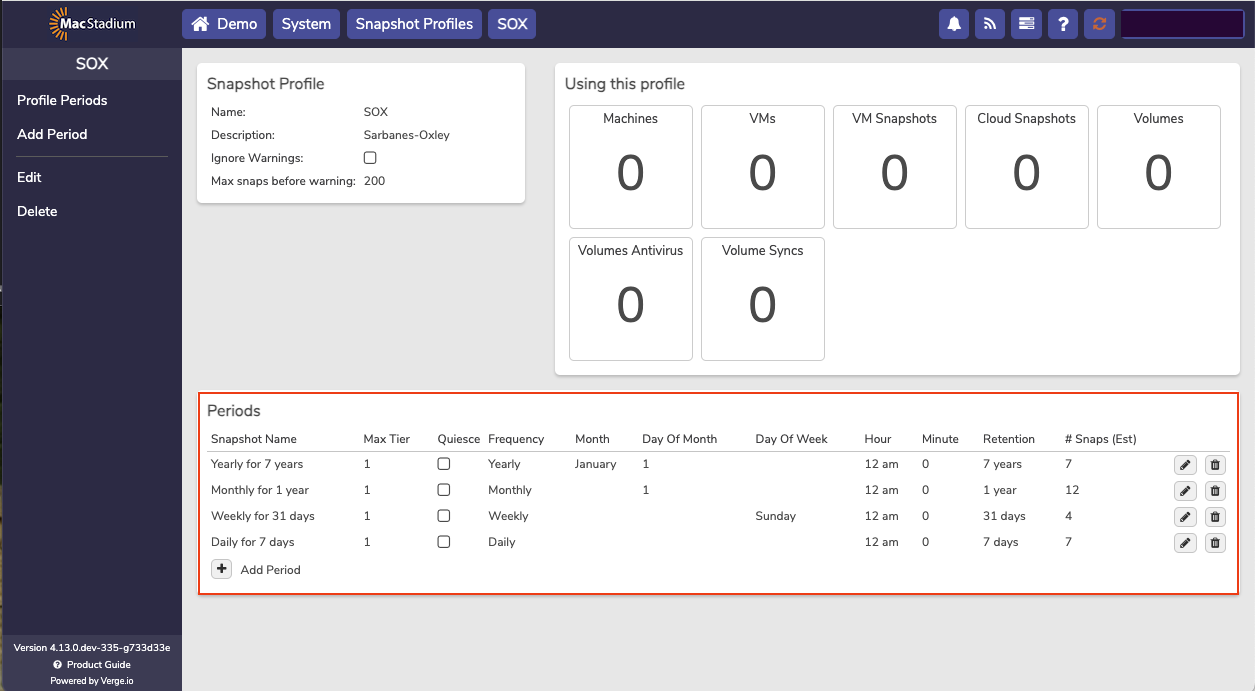The width and height of the screenshot is (1255, 691).
Task: Enable Quiesce for the Yearly period
Action: tap(444, 463)
